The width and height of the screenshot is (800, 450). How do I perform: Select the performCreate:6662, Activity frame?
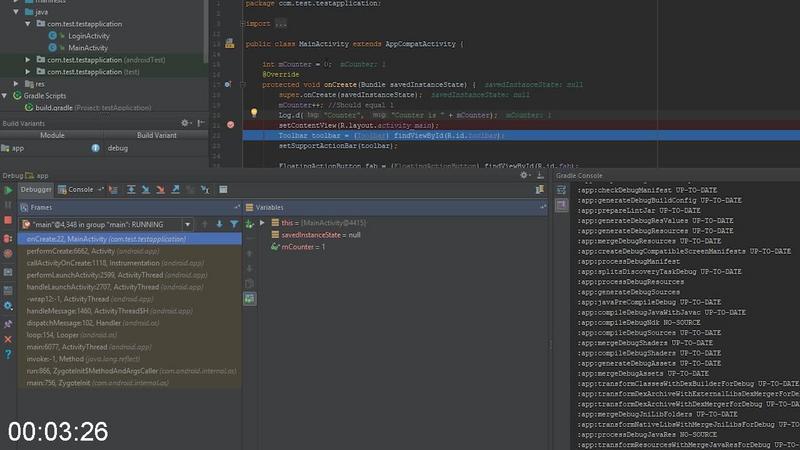(x=130, y=251)
